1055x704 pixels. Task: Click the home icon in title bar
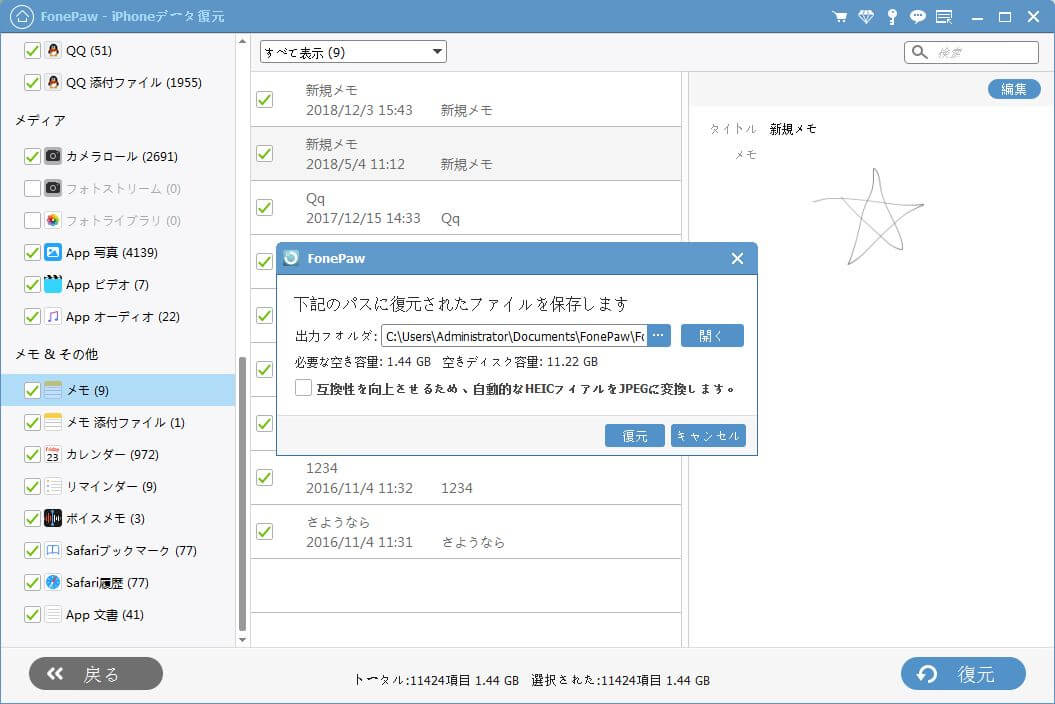click(x=22, y=16)
